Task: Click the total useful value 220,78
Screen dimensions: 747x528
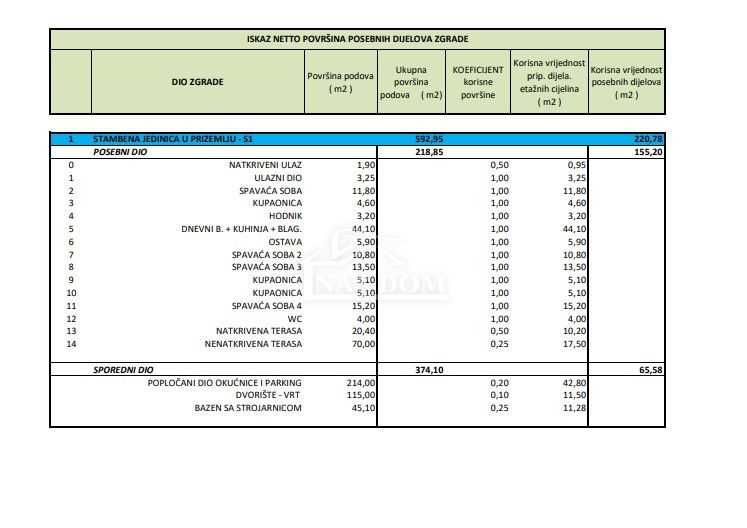Action: tap(648, 139)
